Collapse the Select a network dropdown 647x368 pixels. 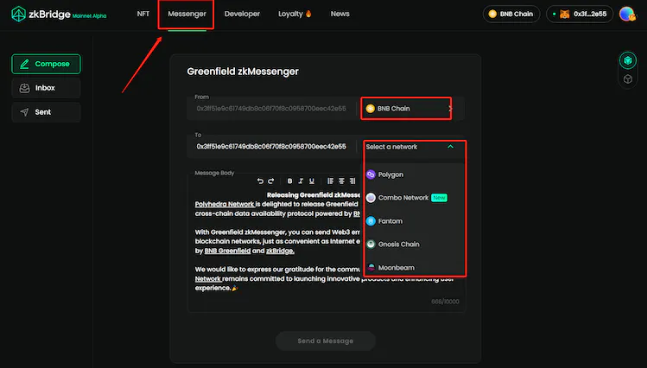tap(450, 146)
